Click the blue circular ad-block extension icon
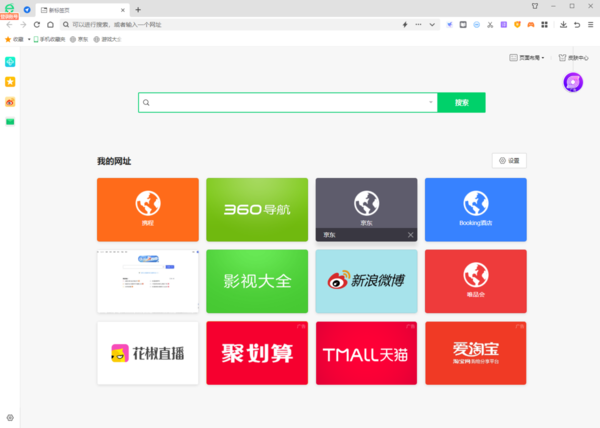The height and width of the screenshot is (428, 600). point(476,24)
